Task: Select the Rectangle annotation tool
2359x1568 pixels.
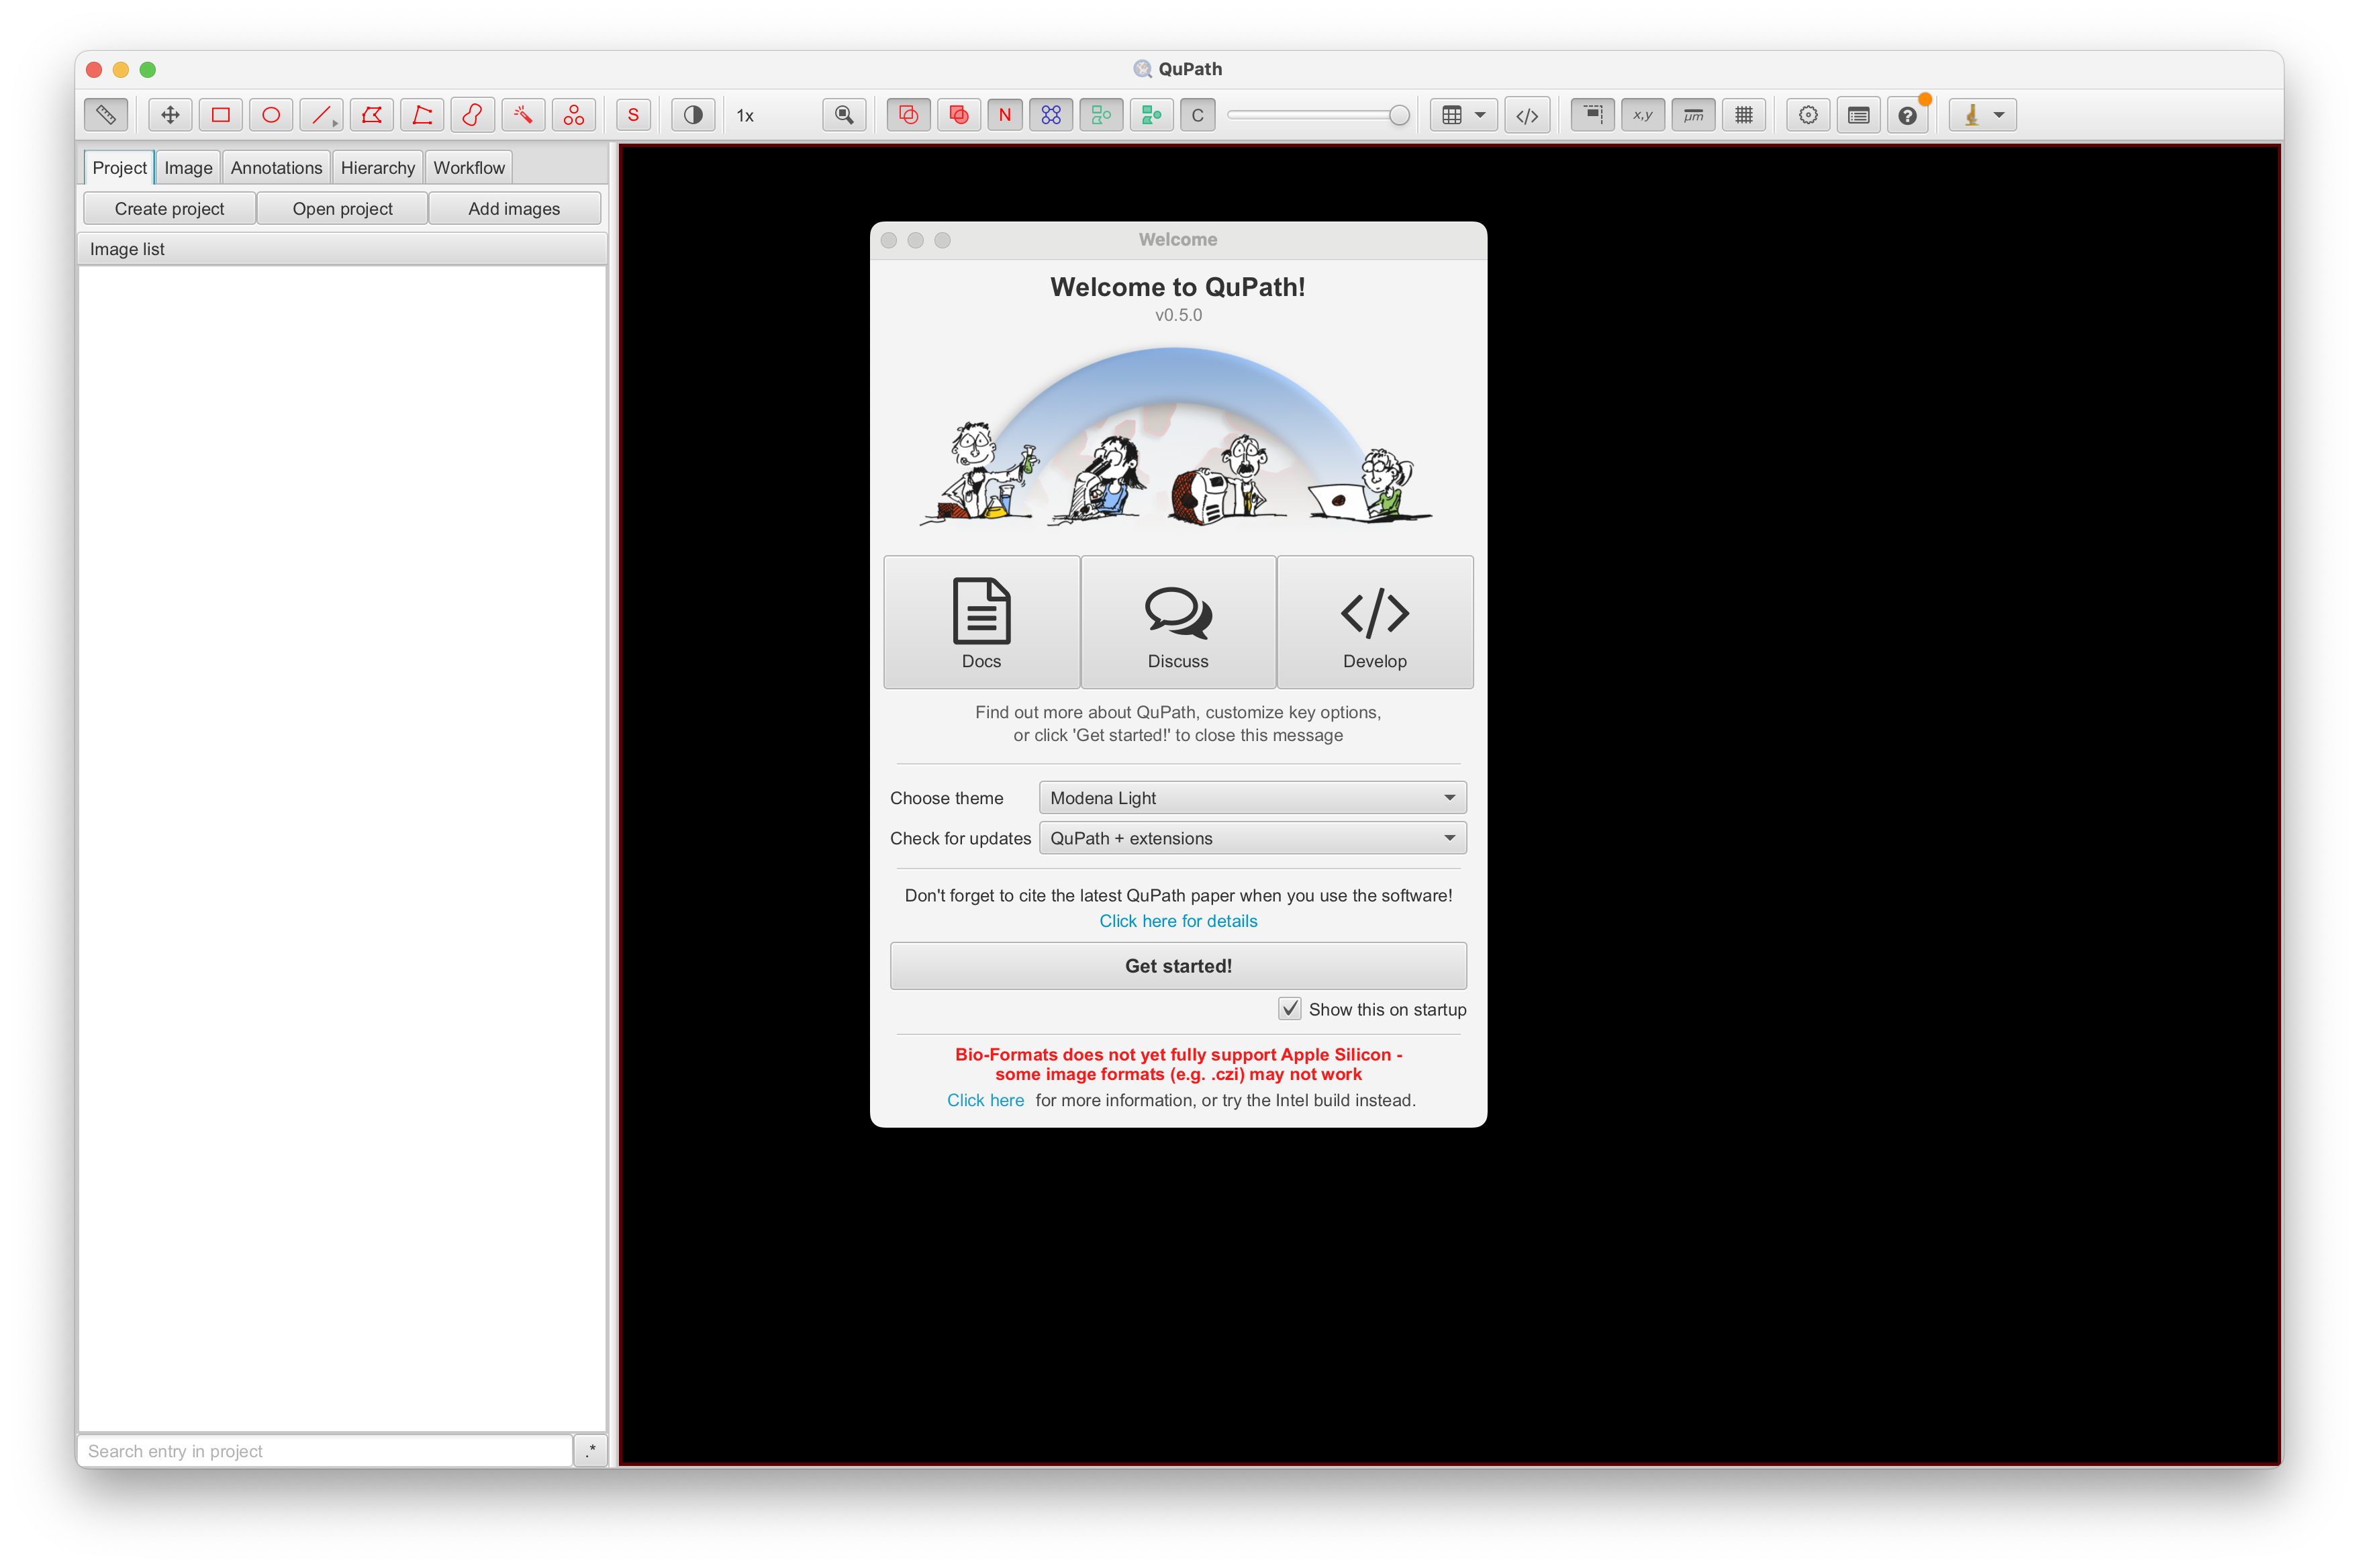Action: (221, 114)
